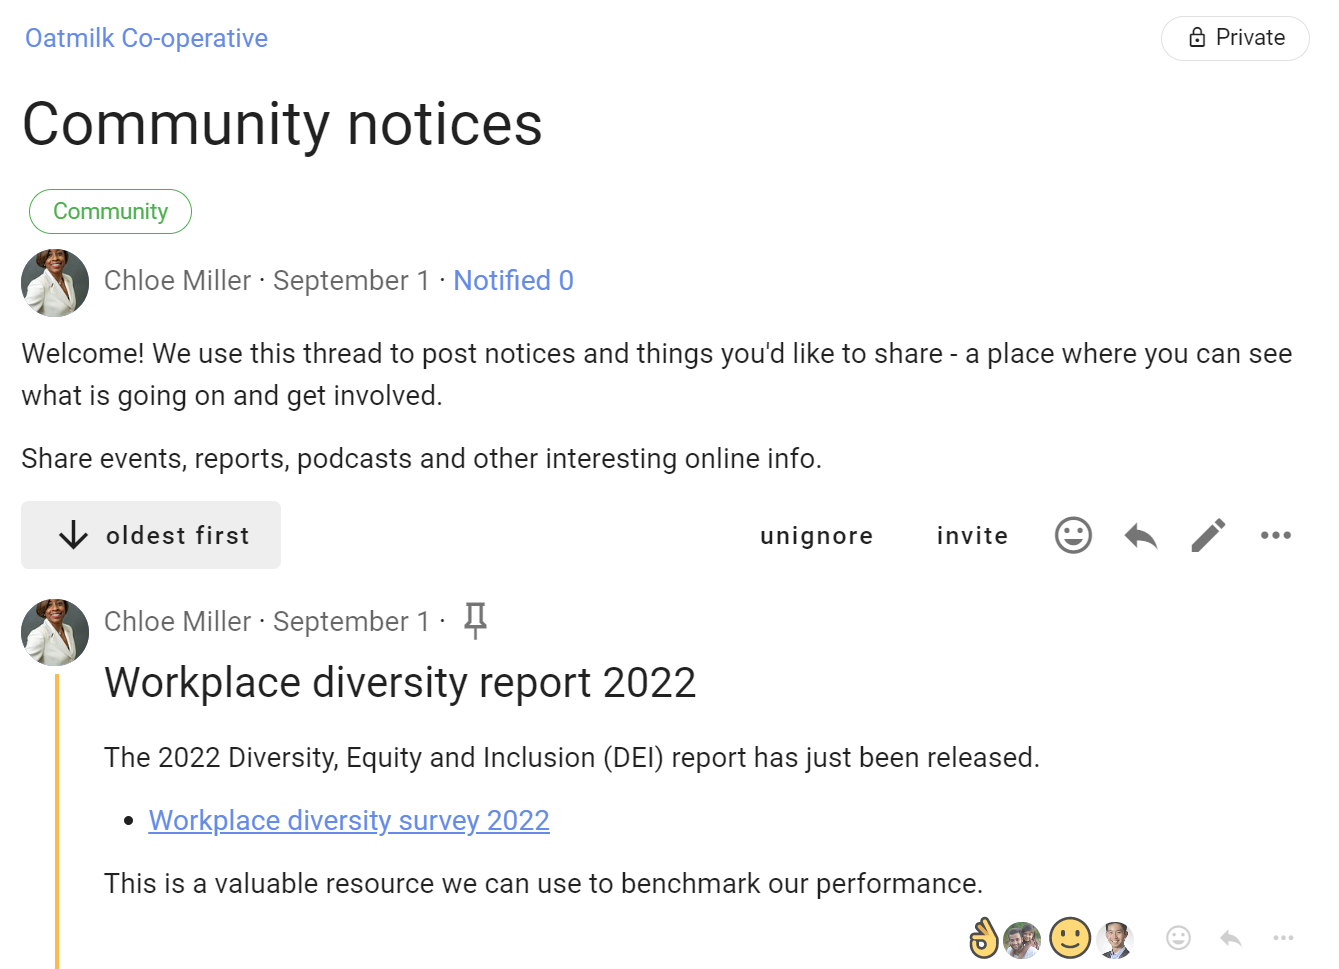The width and height of the screenshot is (1339, 969).
Task: Edit thread with the pencil icon
Action: [x=1208, y=535]
